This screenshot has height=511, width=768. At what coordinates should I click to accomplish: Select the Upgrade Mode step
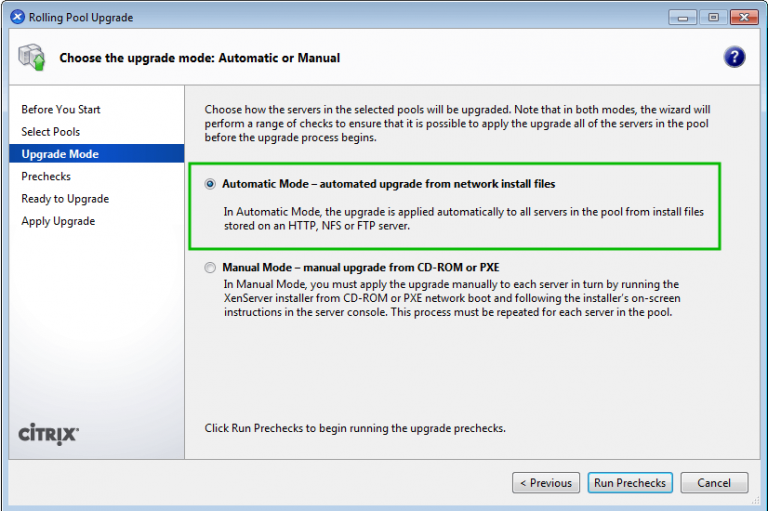(x=60, y=154)
